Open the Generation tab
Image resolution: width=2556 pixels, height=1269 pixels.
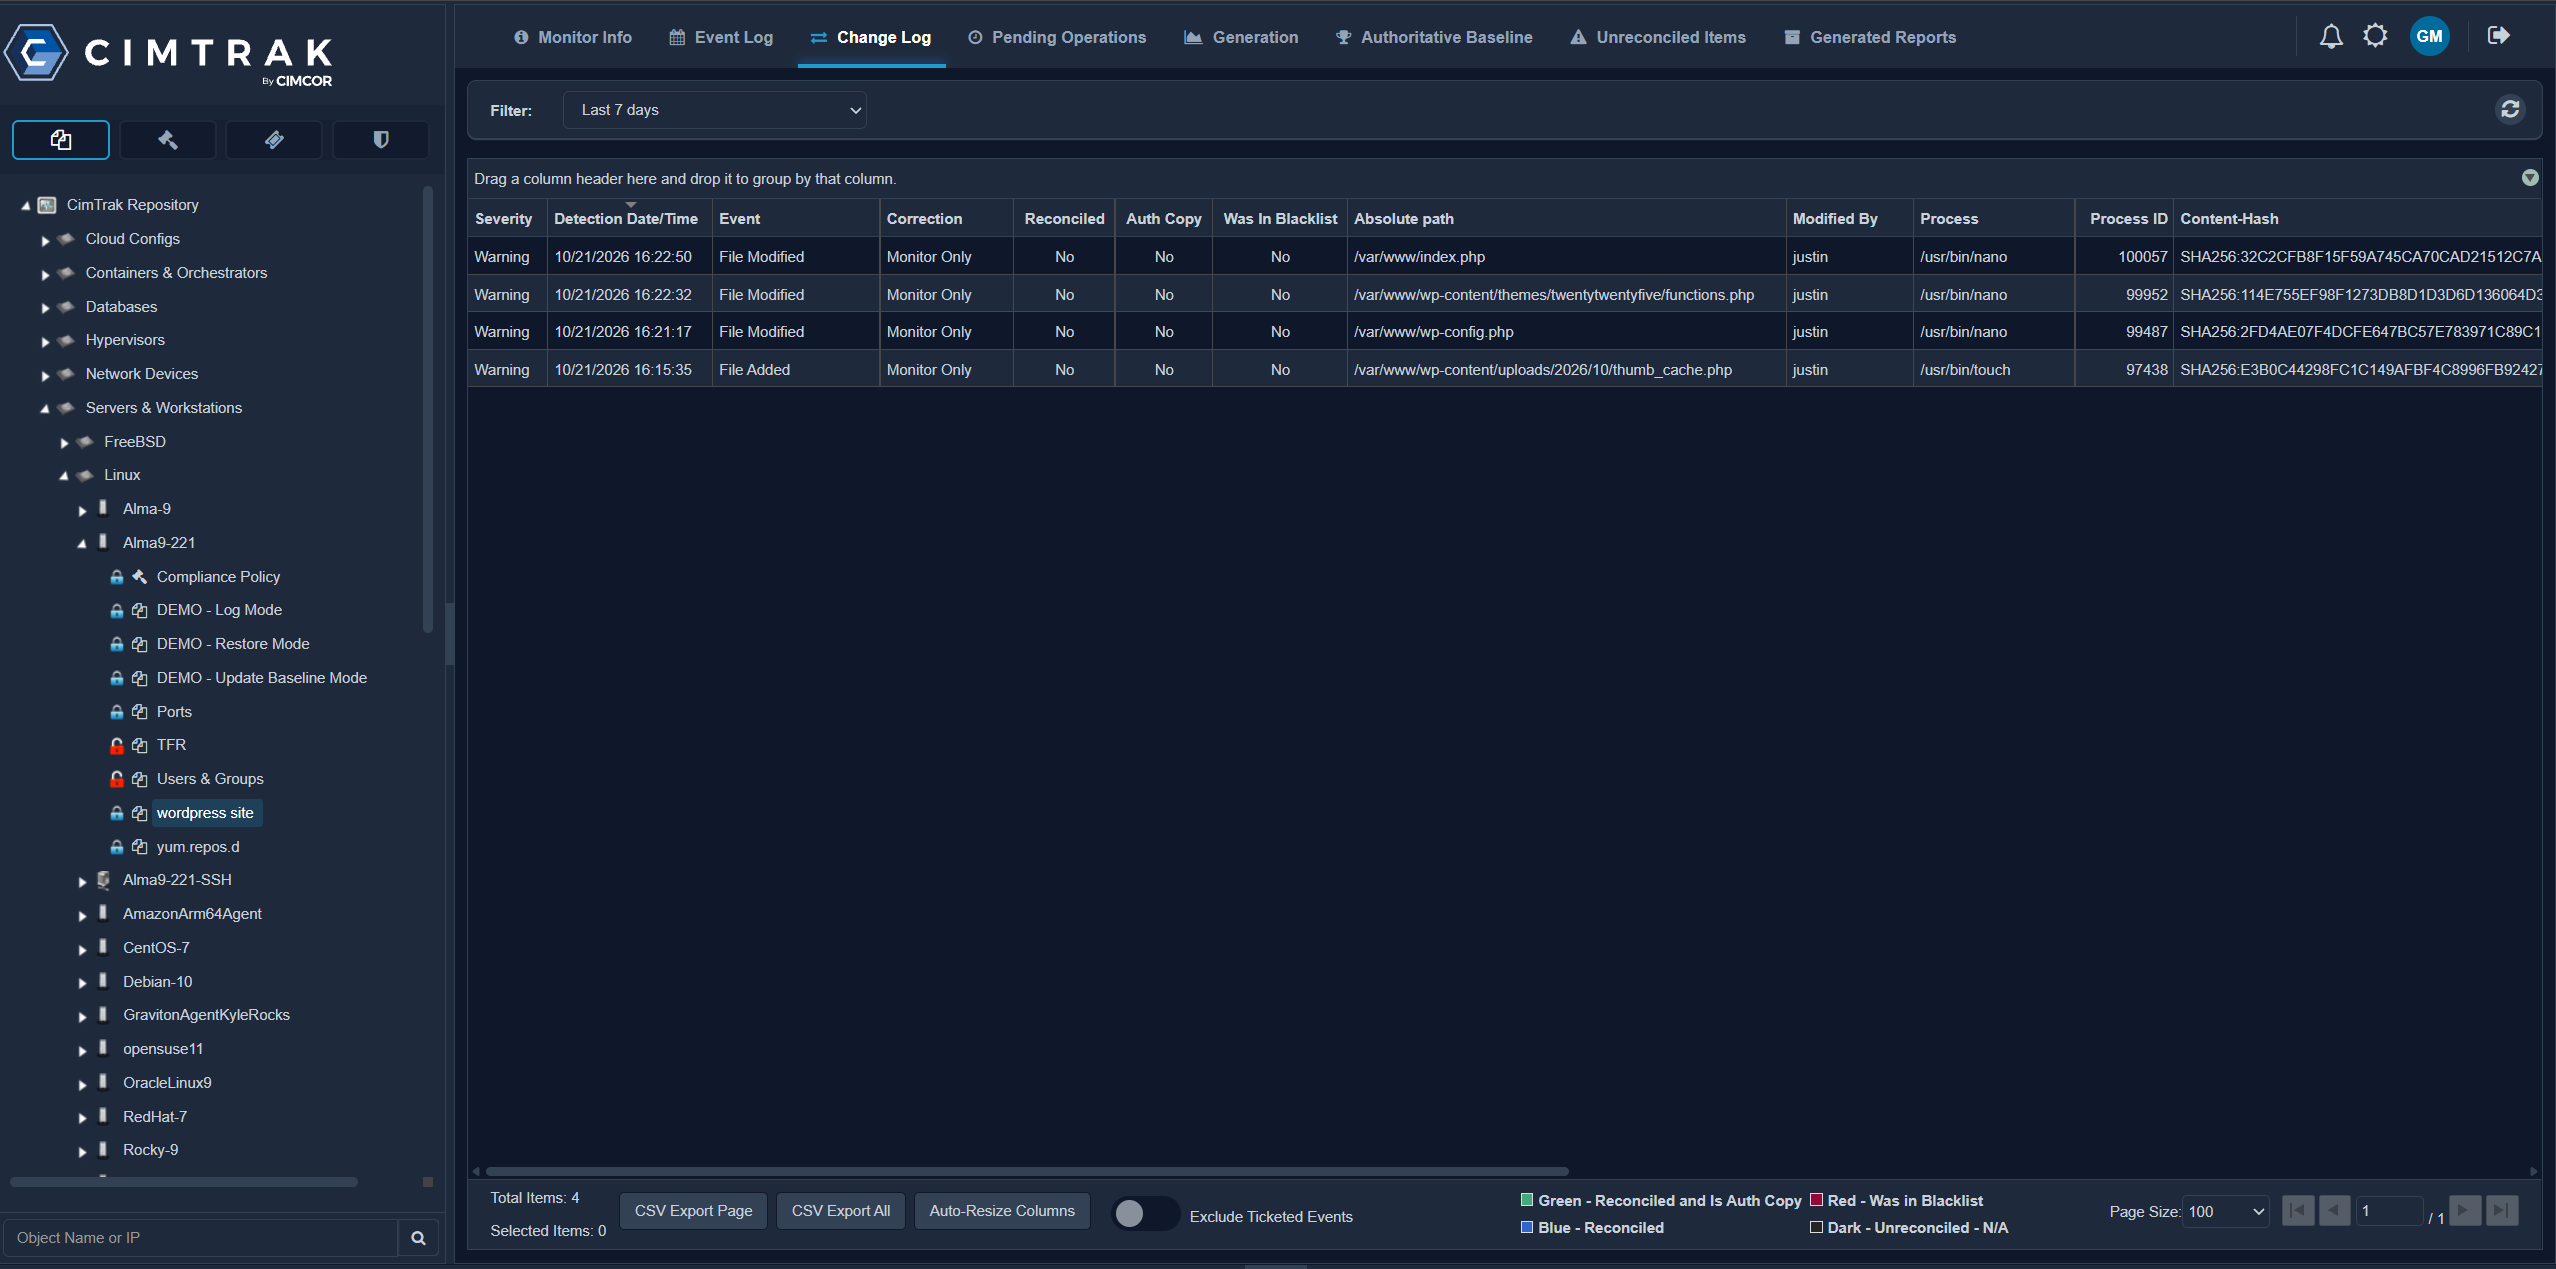pos(1241,37)
